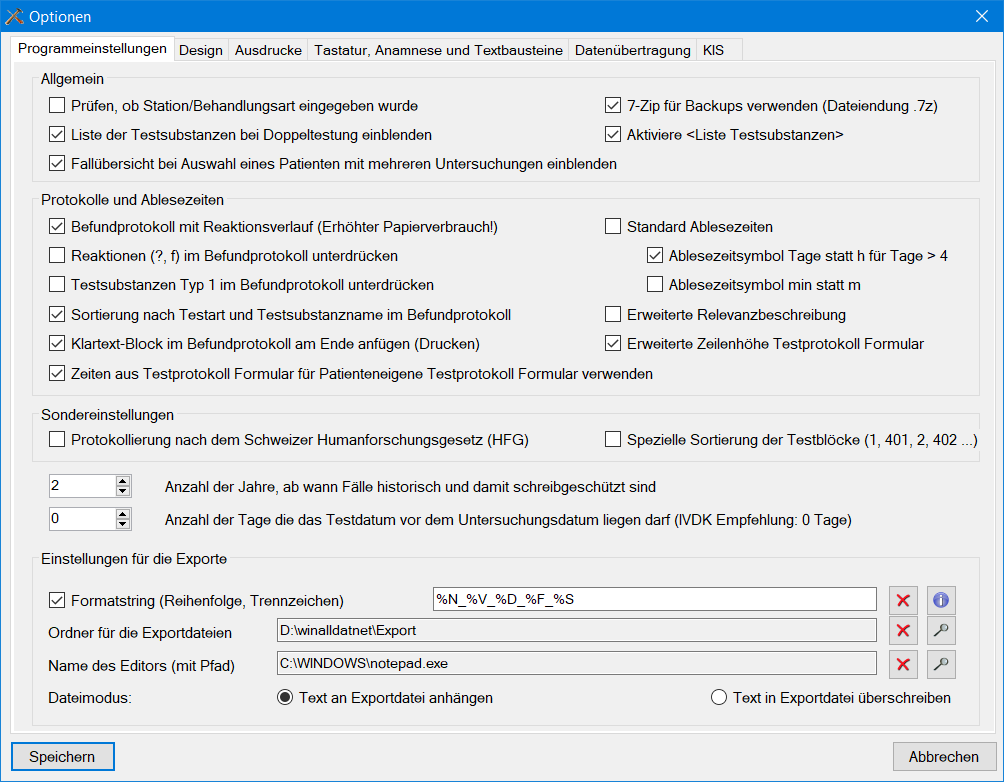Select 'Text in Exportdatei überschreiben' radio button
The height and width of the screenshot is (782, 1004).
pyautogui.click(x=718, y=698)
